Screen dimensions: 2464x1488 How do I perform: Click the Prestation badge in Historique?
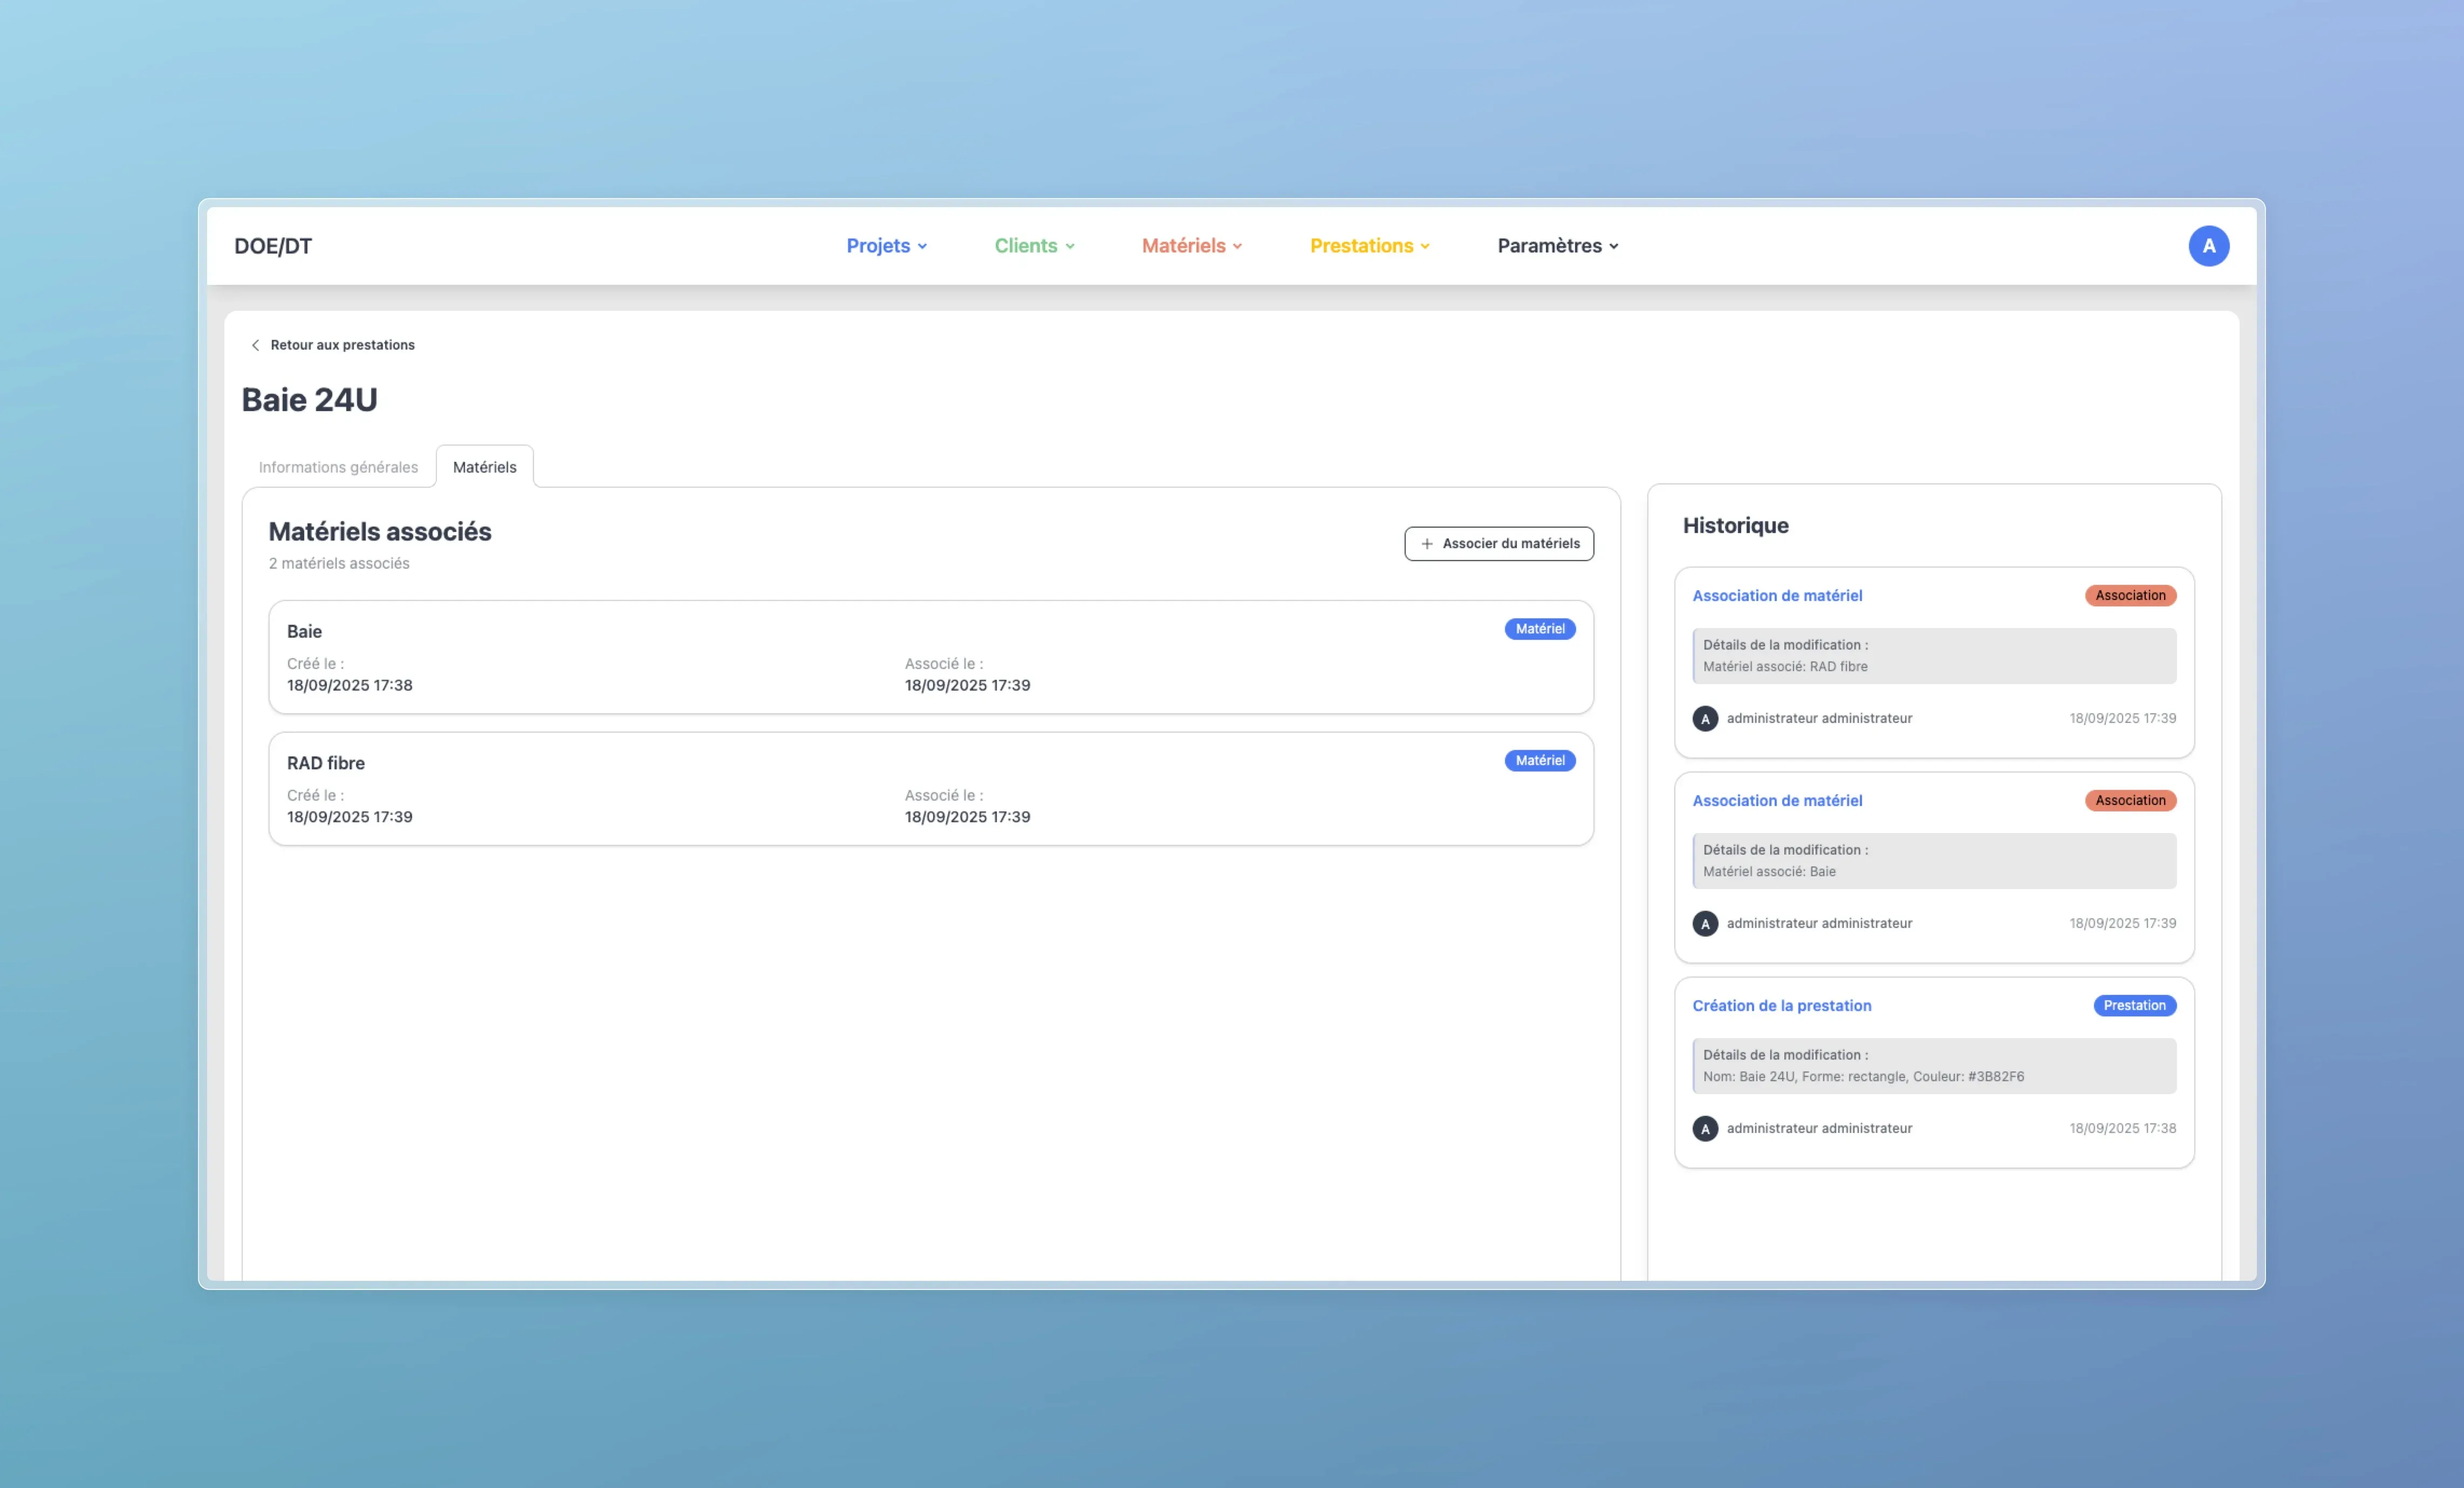point(2134,1006)
